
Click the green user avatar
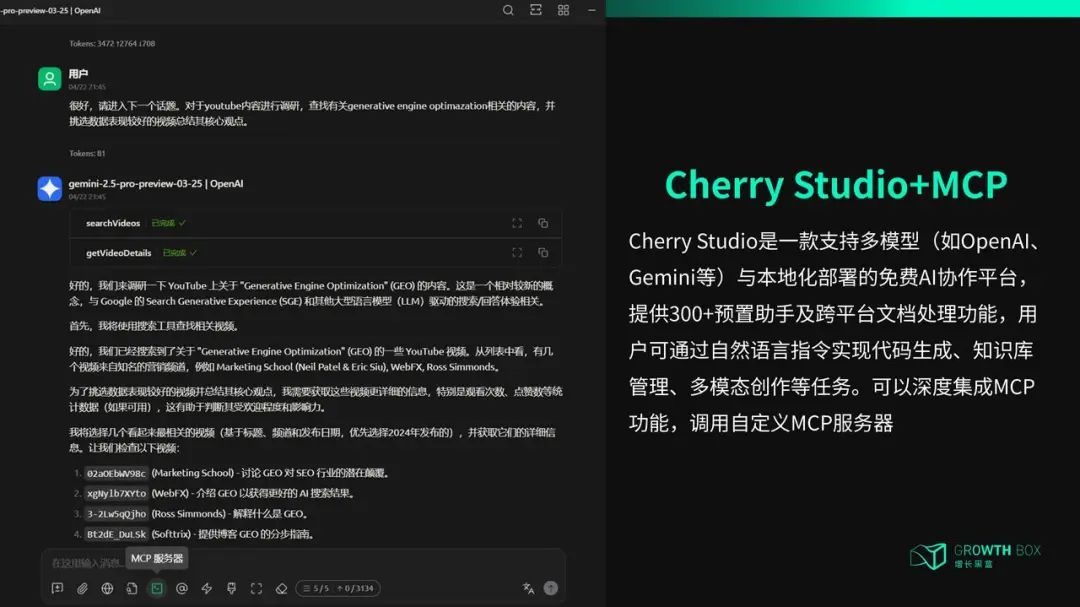(50, 79)
